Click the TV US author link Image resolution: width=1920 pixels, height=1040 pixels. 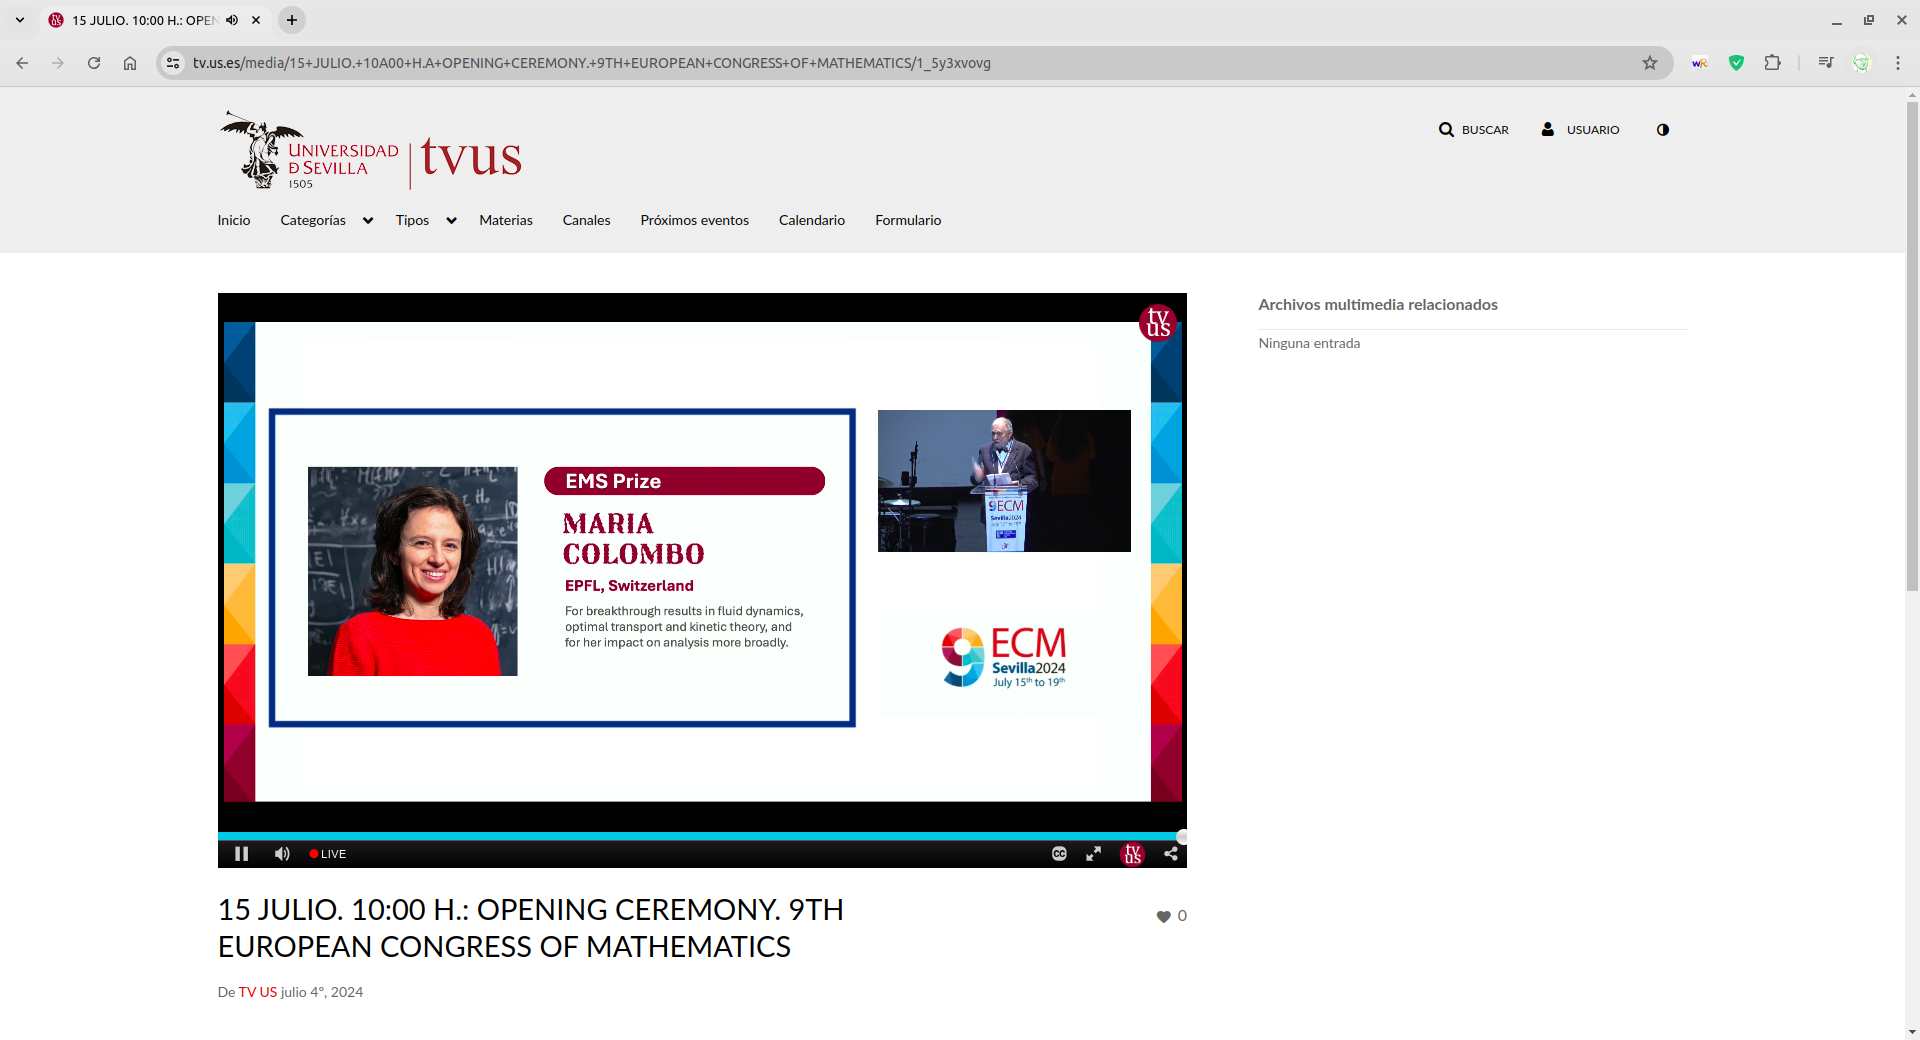(257, 992)
